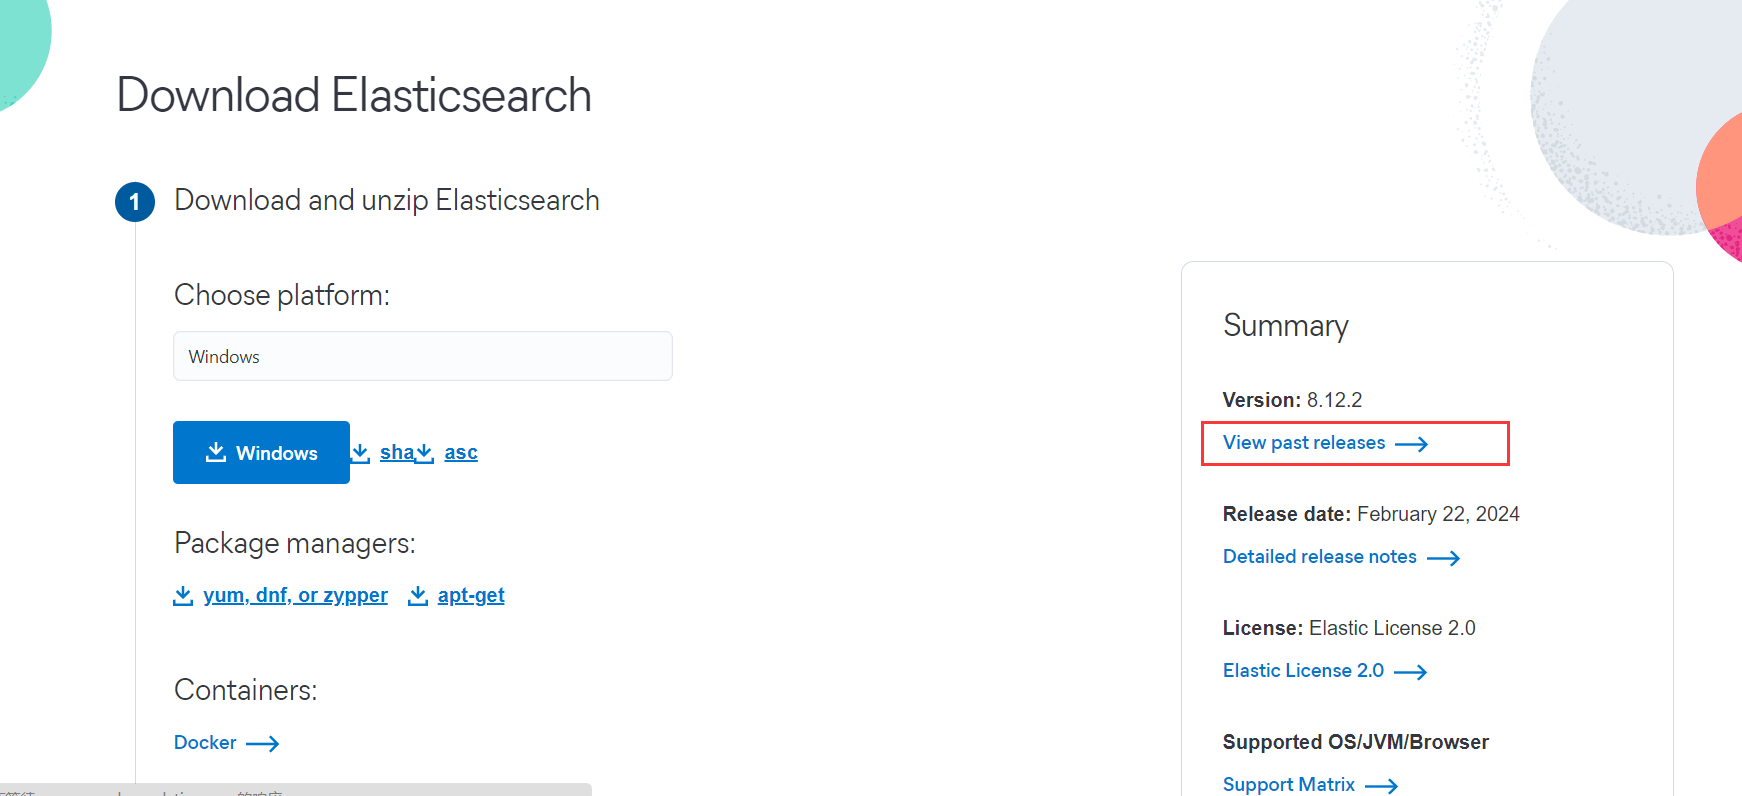Click the Choose platform: label
The width and height of the screenshot is (1742, 796).
[x=282, y=295]
